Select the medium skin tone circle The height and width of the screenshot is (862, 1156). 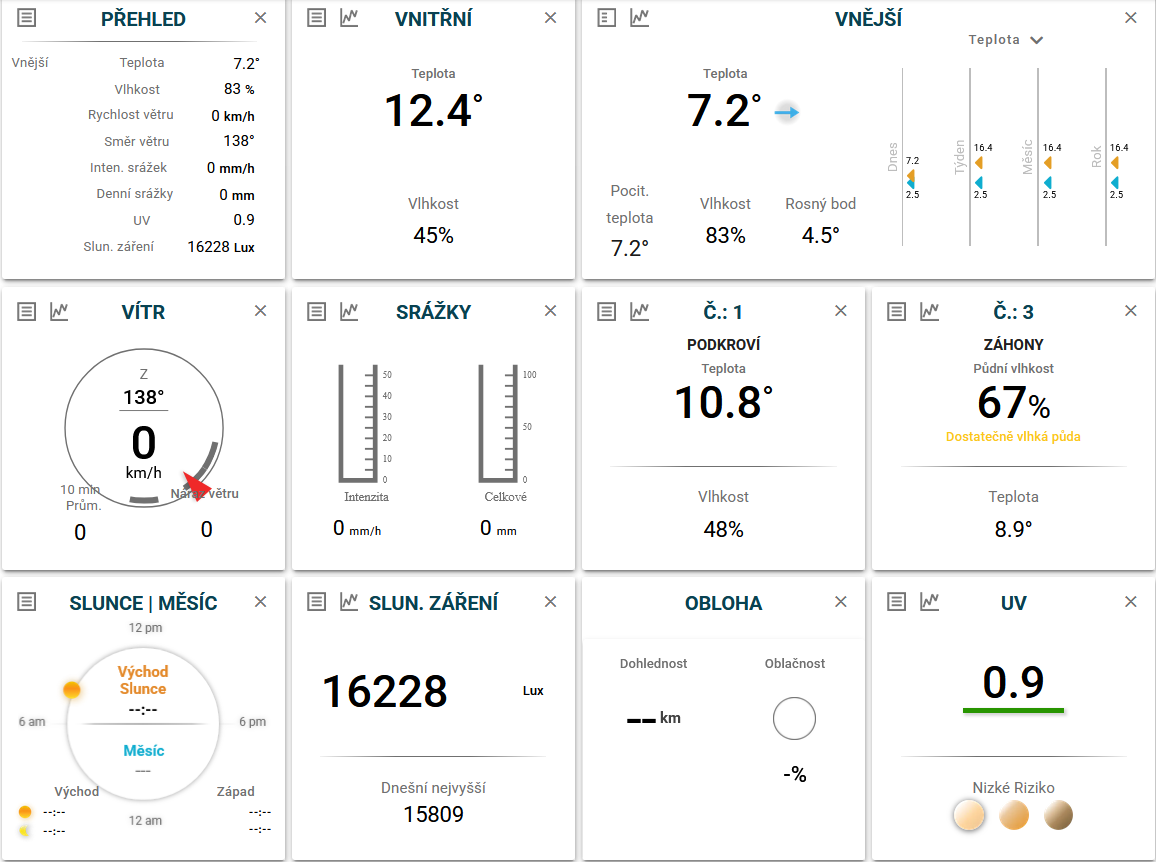[x=1014, y=816]
